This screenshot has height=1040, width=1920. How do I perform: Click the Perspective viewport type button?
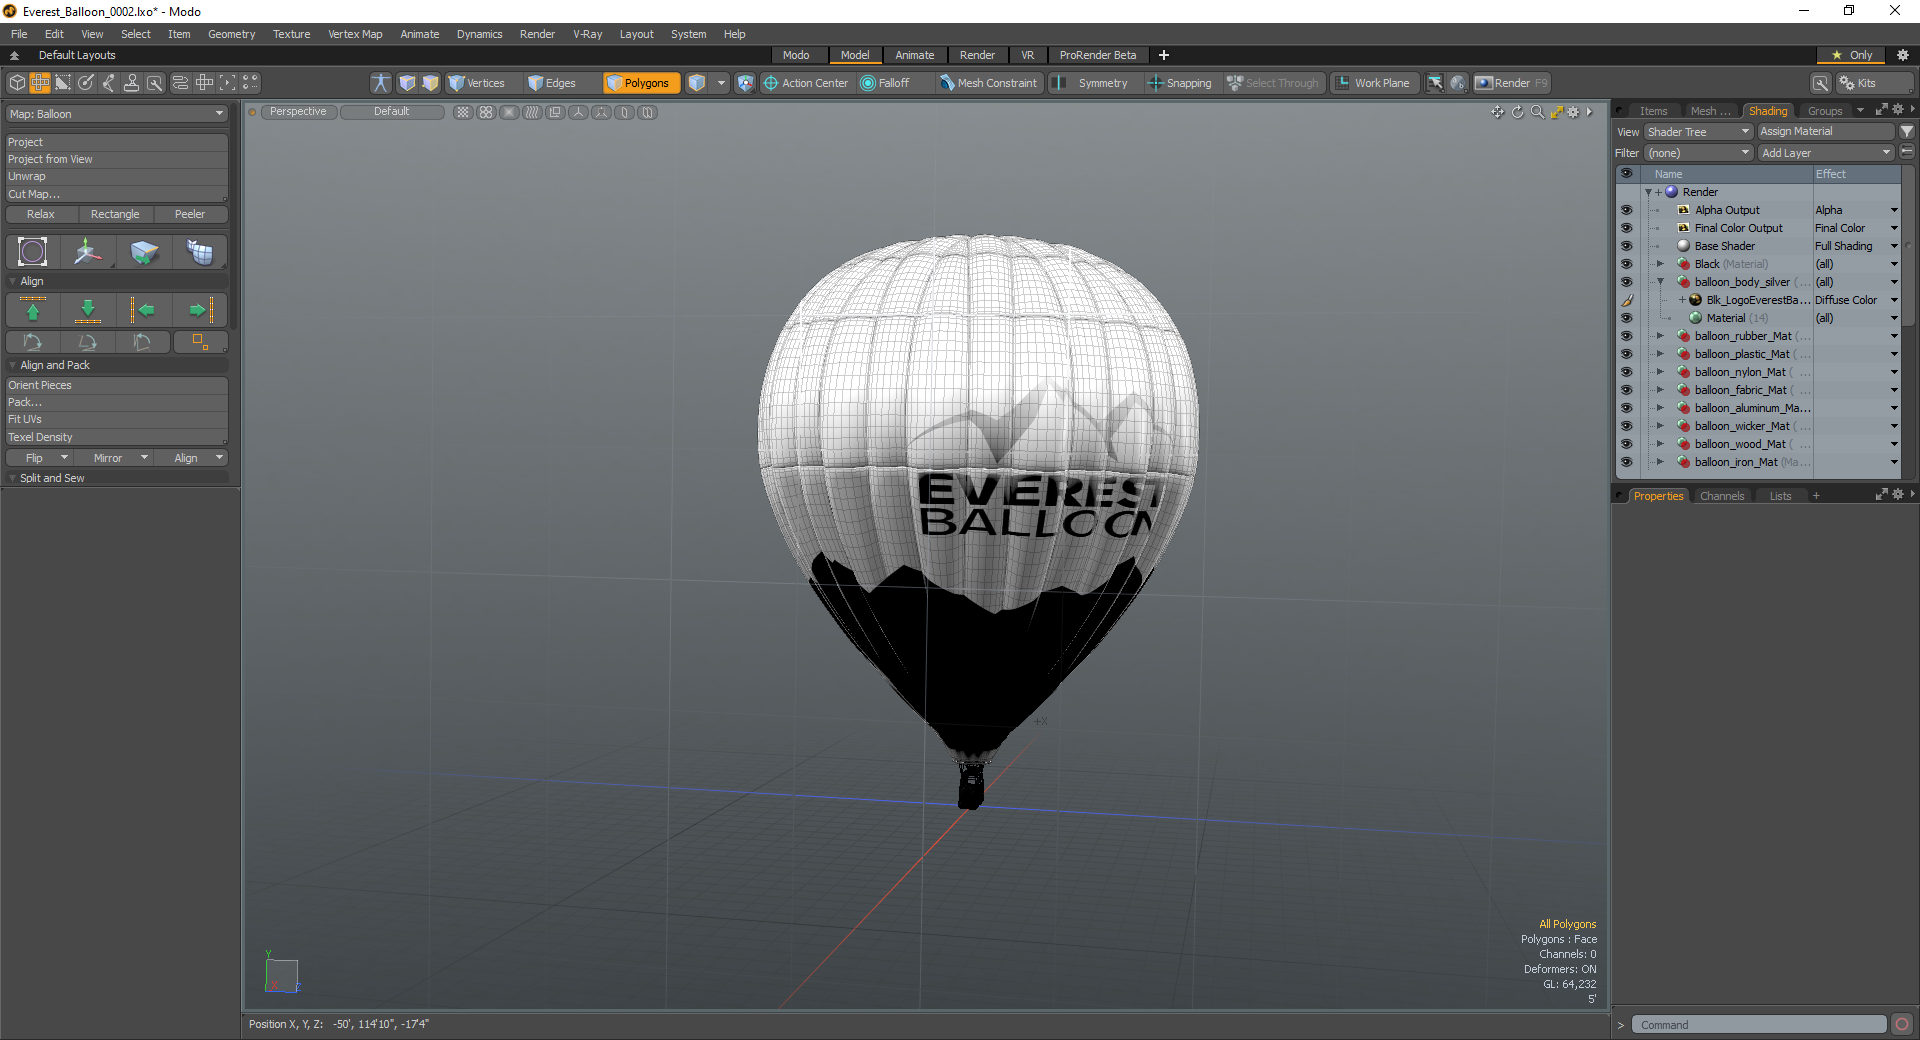point(298,112)
